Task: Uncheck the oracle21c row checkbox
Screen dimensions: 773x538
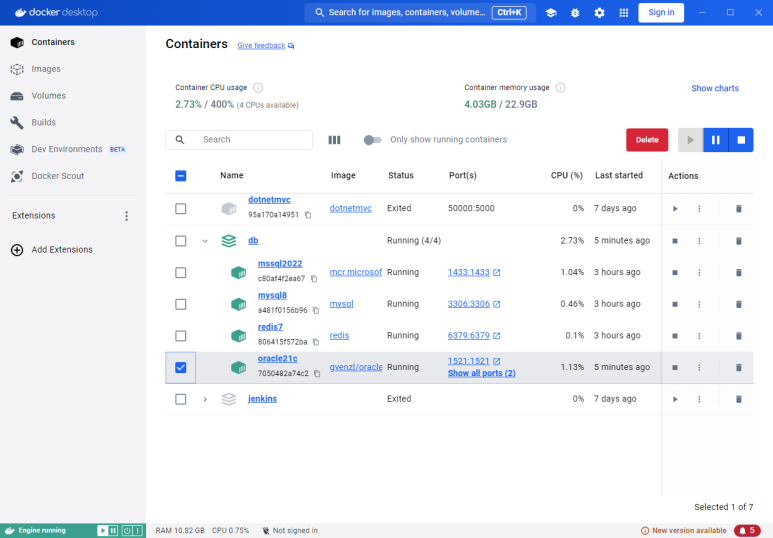Action: pyautogui.click(x=180, y=367)
